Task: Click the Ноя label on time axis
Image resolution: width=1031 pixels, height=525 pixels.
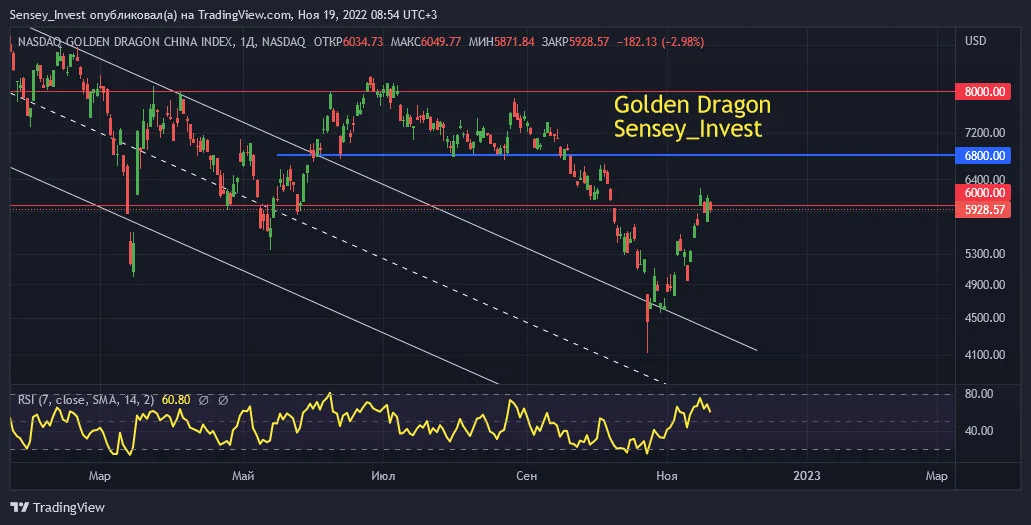Action: [x=667, y=476]
